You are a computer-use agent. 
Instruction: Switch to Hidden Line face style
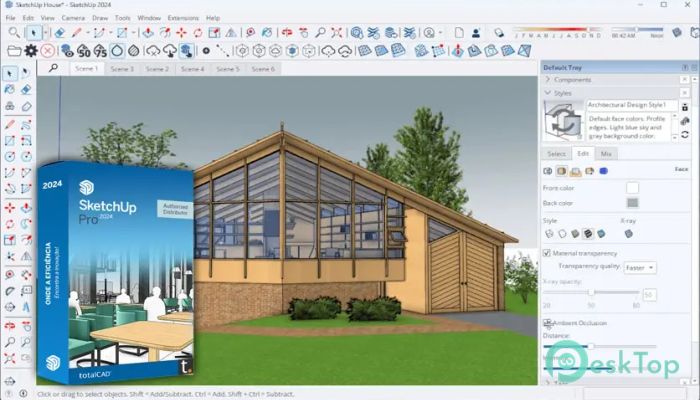coord(562,233)
